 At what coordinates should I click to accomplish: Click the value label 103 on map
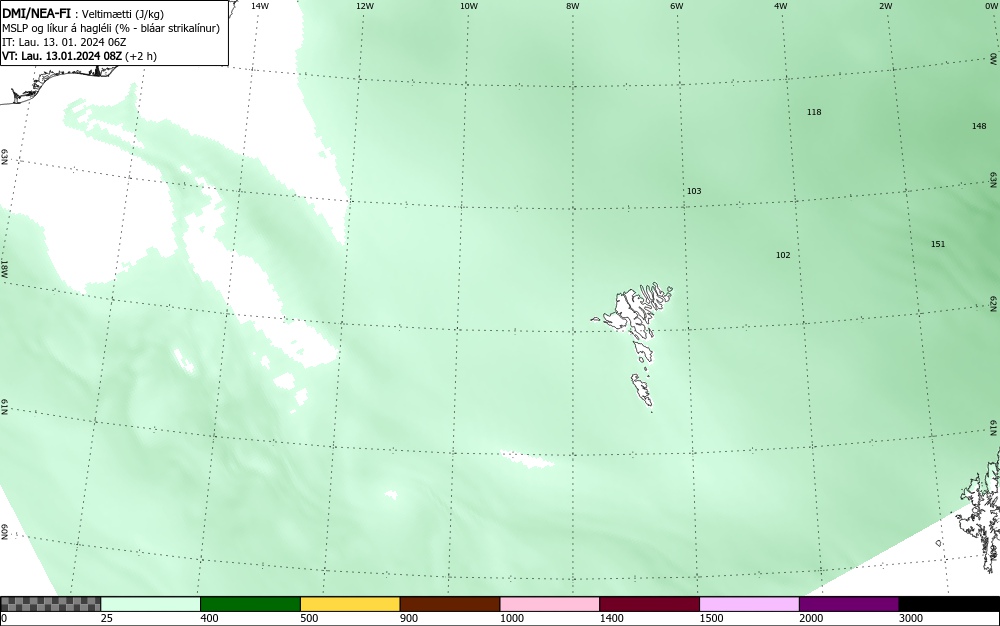[694, 191]
